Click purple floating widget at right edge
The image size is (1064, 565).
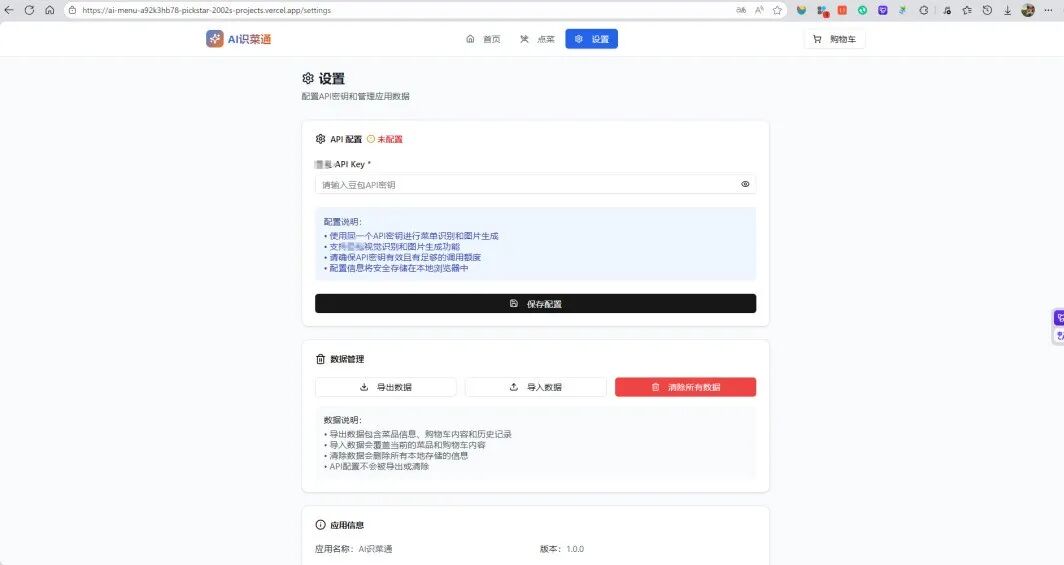click(1059, 317)
